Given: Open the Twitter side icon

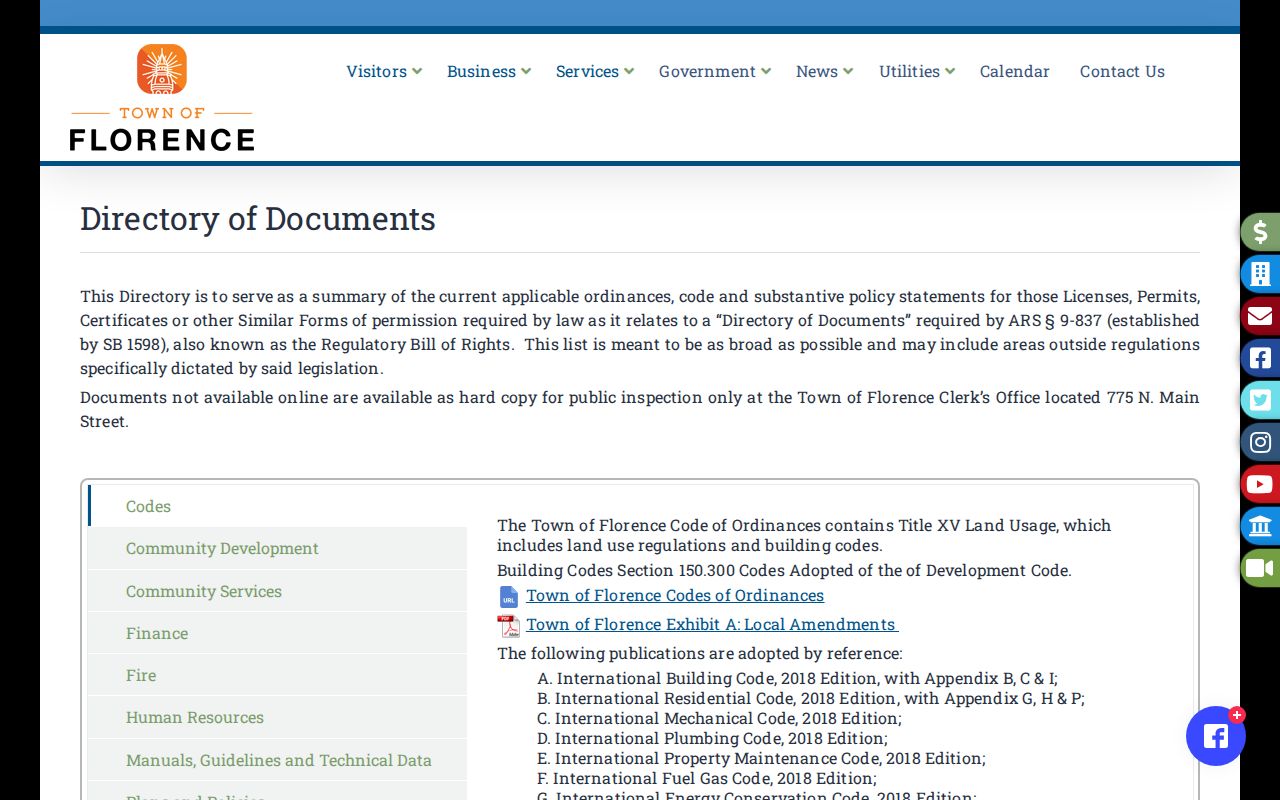Looking at the screenshot, I should tap(1260, 401).
